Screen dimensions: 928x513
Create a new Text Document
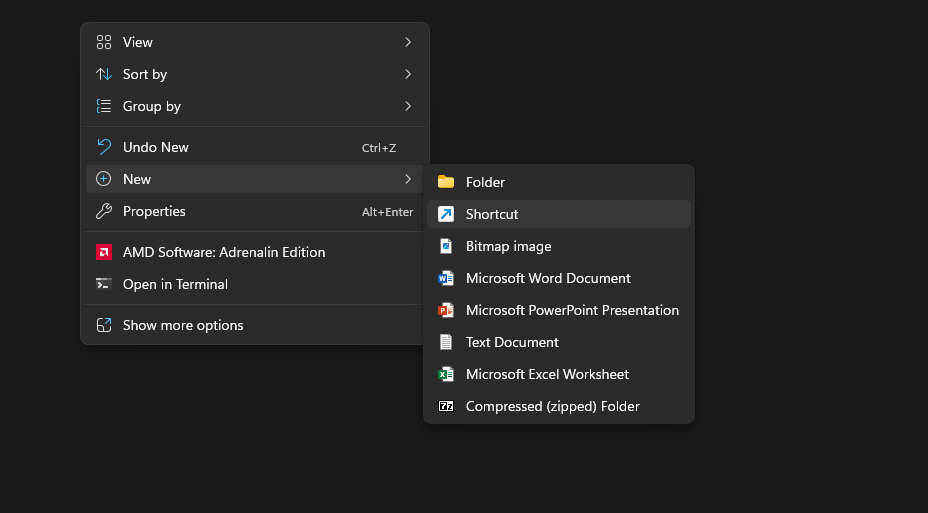[x=559, y=342]
